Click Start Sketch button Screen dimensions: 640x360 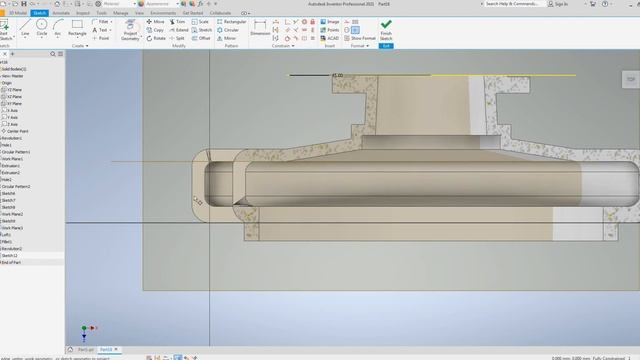pyautogui.click(x=6, y=30)
